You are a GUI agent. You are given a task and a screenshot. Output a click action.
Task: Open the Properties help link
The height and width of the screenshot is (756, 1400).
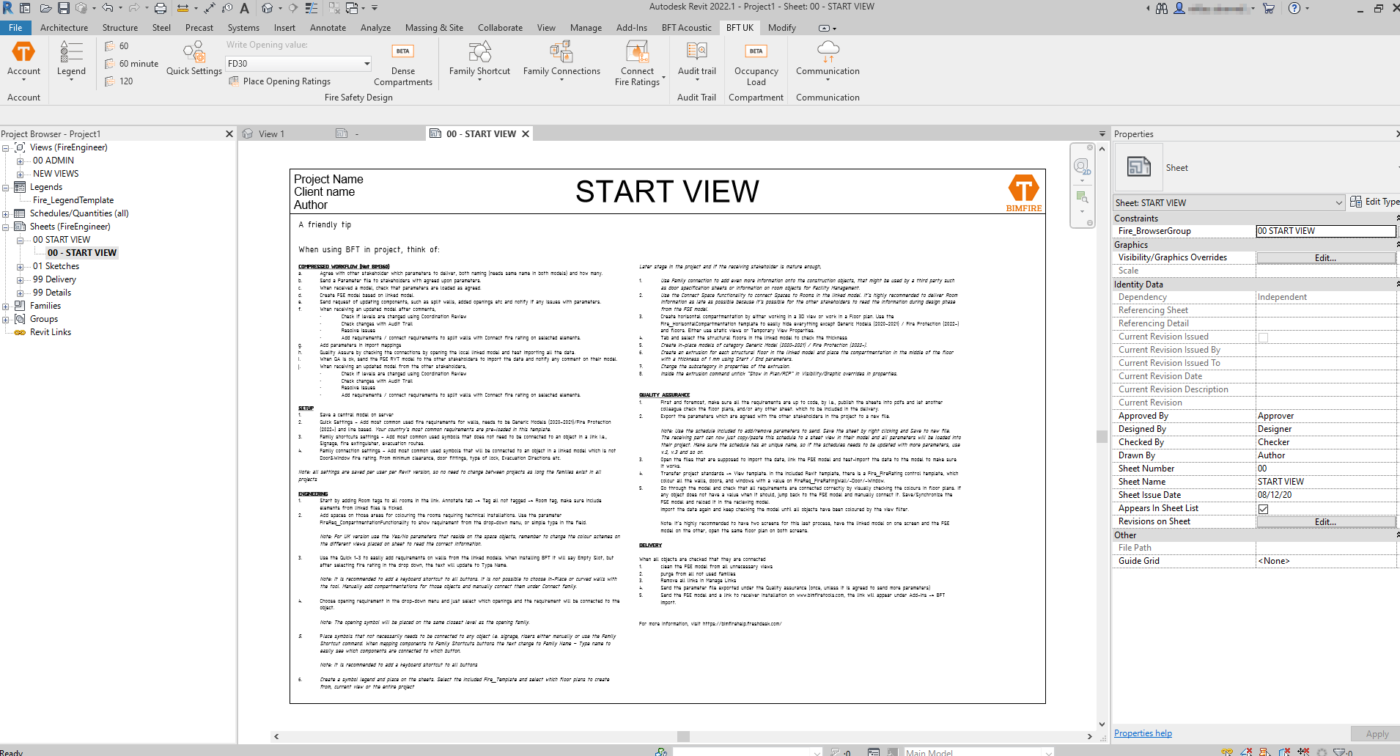coord(1143,733)
